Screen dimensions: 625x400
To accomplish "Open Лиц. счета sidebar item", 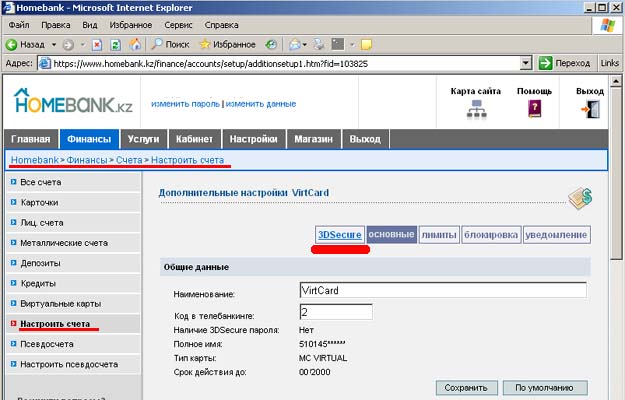I will tap(73, 223).
